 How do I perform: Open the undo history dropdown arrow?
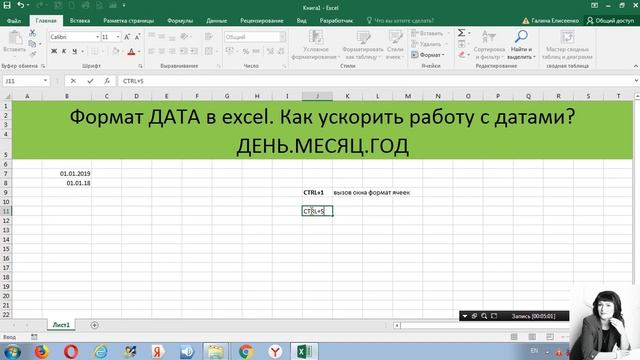27,6
